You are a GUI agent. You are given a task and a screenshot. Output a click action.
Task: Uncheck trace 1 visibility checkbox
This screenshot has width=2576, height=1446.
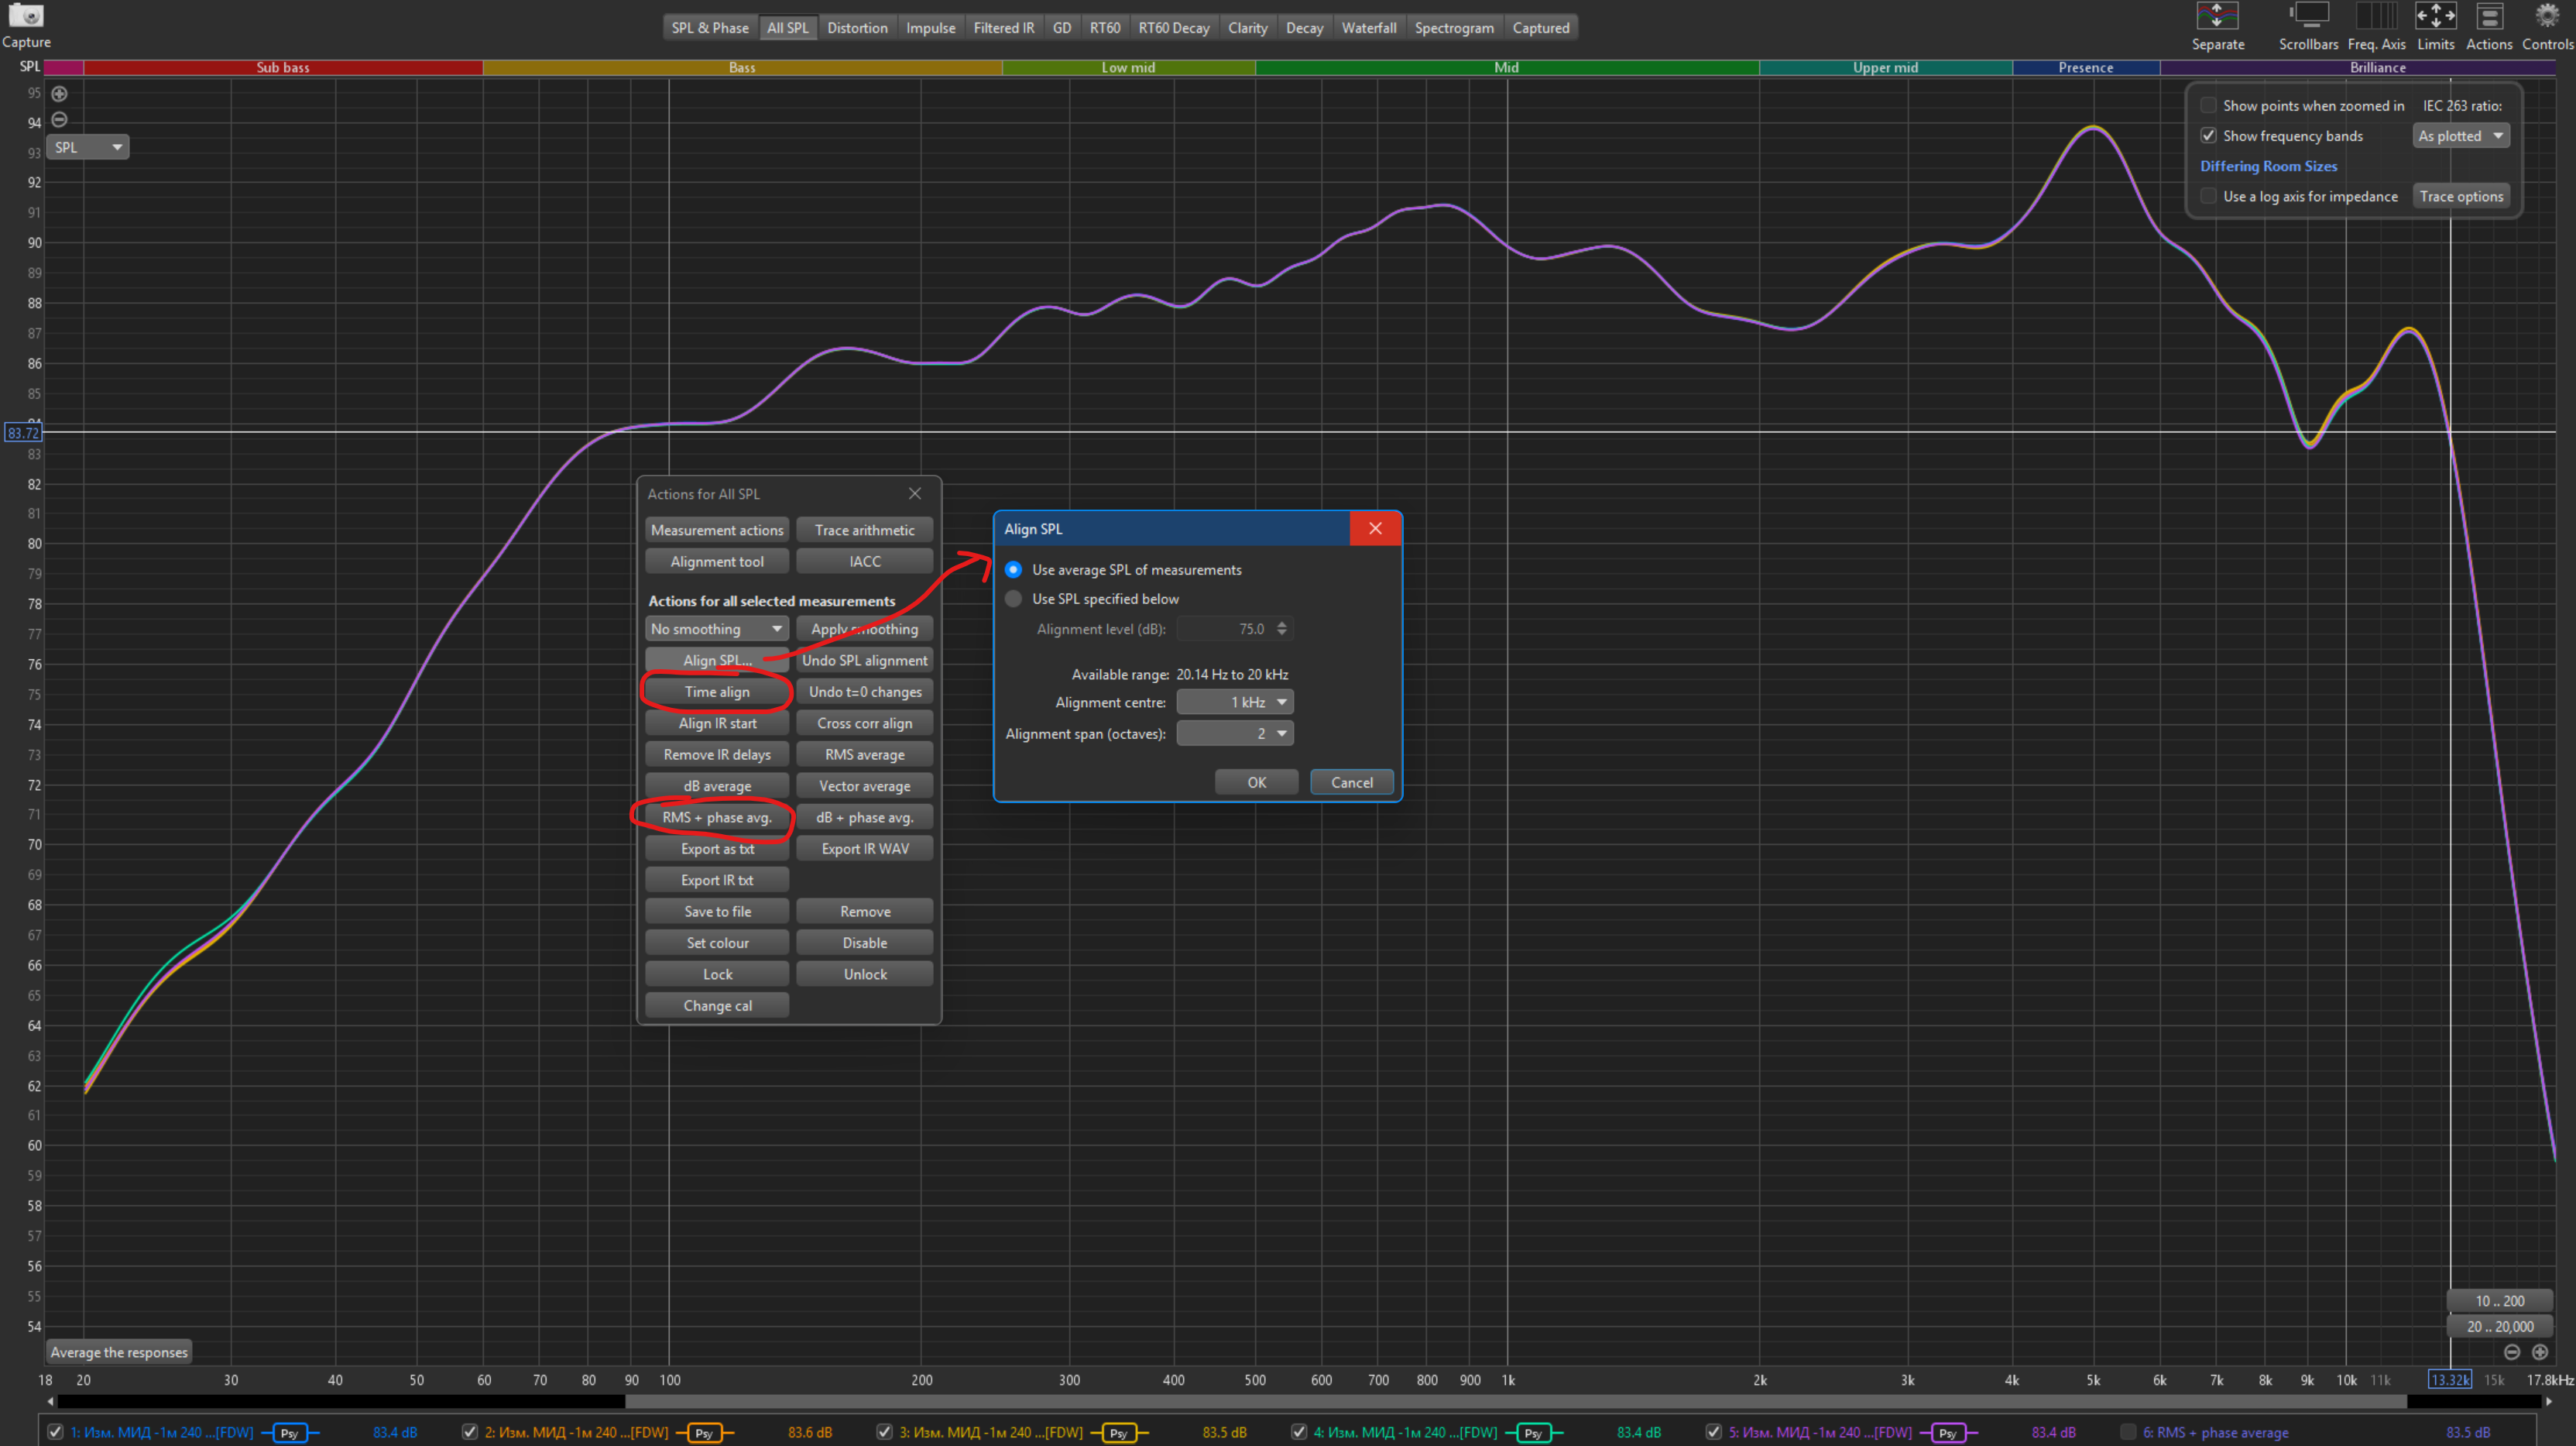[56, 1432]
